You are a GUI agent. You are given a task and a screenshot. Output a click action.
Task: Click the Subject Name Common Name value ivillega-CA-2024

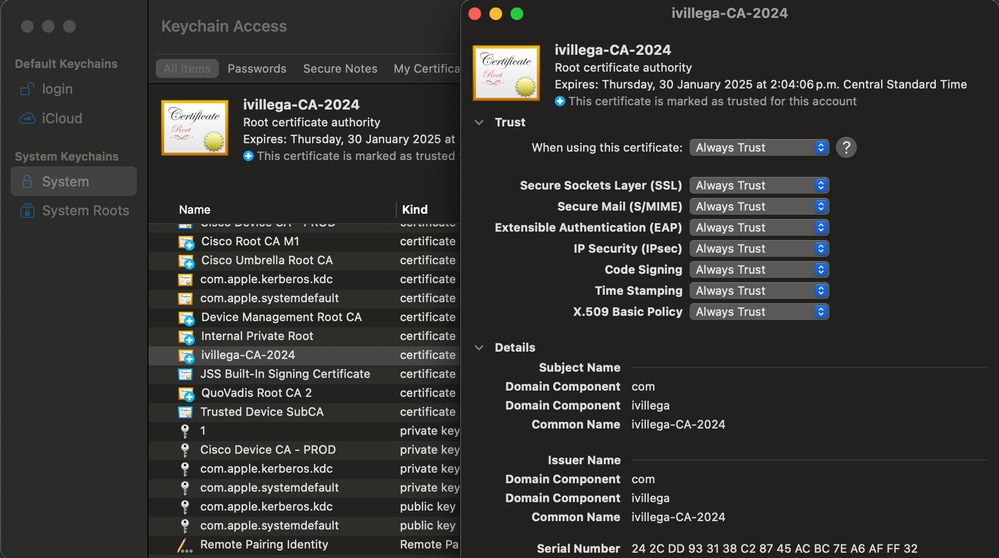[678, 425]
